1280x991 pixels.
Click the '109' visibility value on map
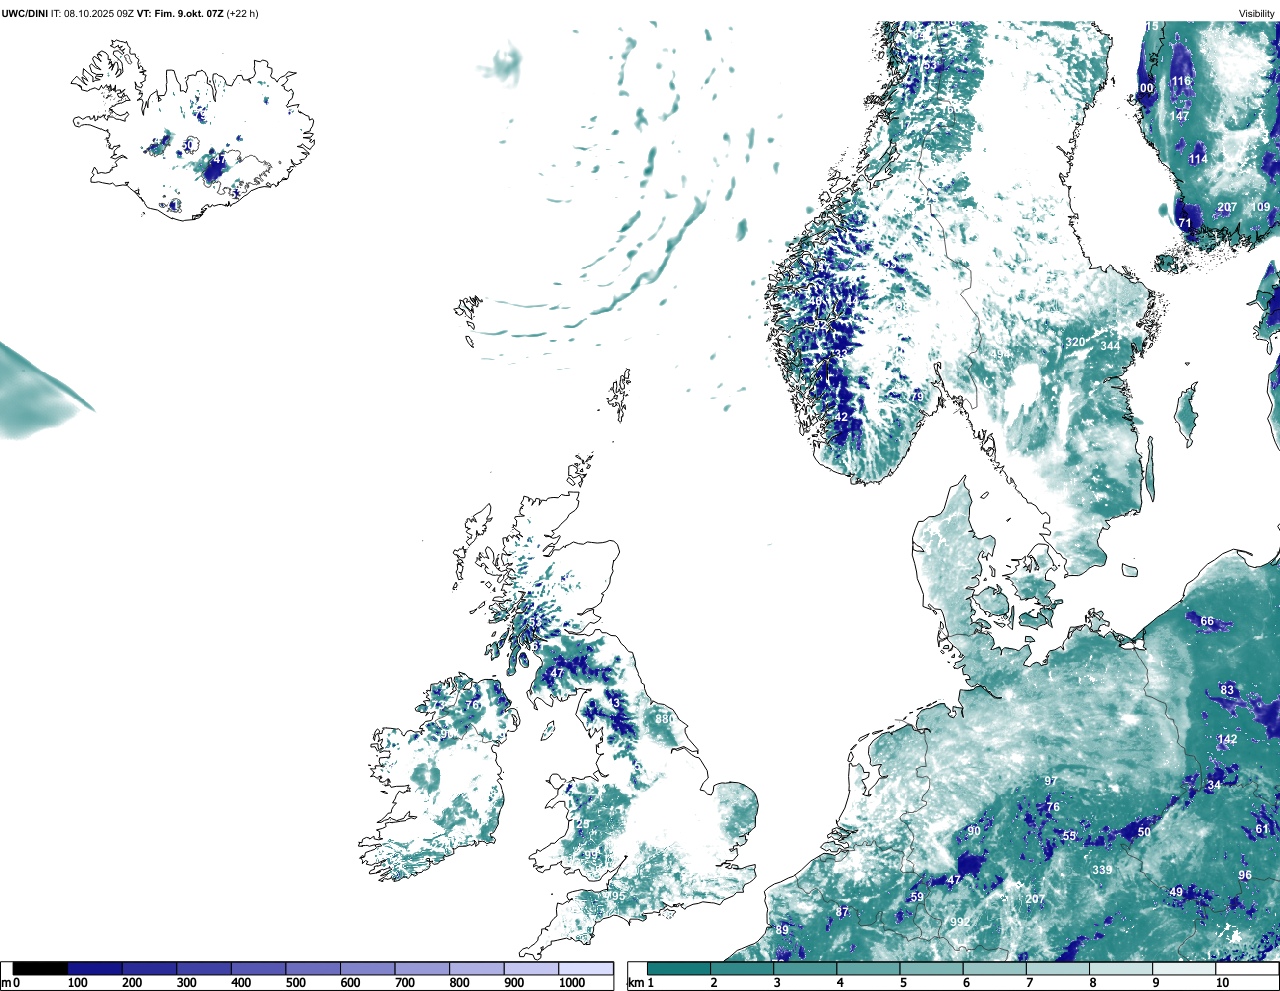click(1260, 207)
